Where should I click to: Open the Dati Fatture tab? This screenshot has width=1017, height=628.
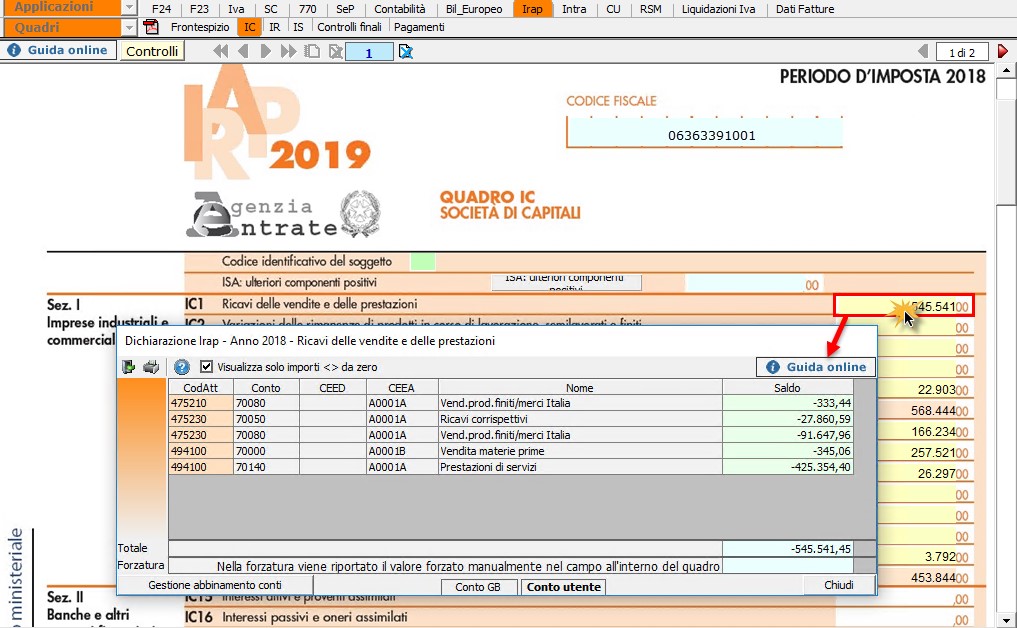pyautogui.click(x=805, y=9)
